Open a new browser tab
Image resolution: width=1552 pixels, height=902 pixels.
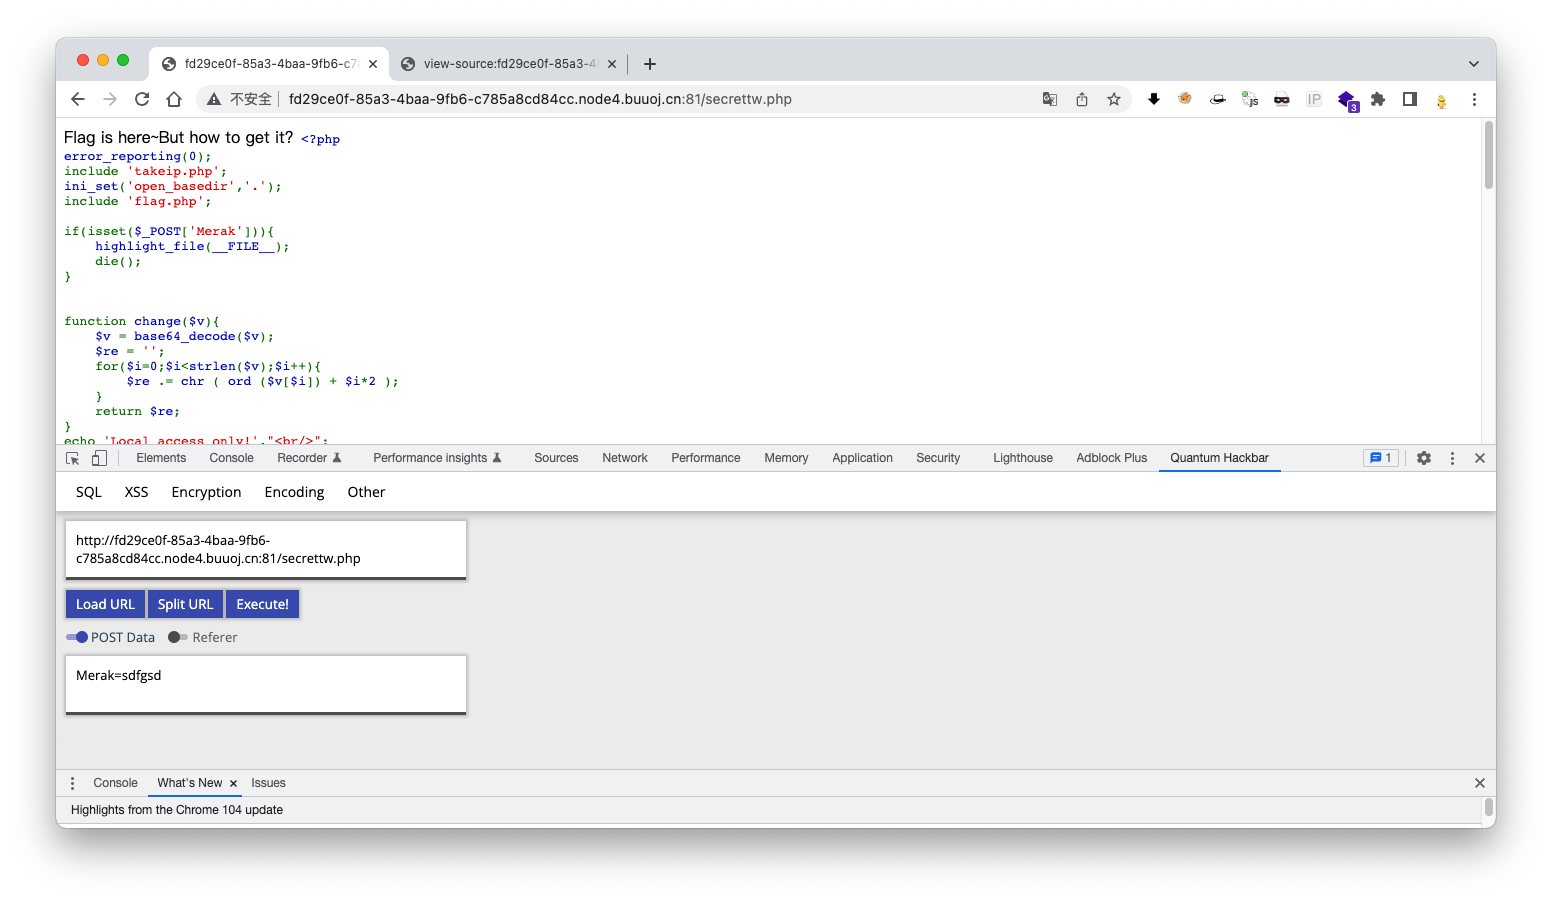click(650, 64)
